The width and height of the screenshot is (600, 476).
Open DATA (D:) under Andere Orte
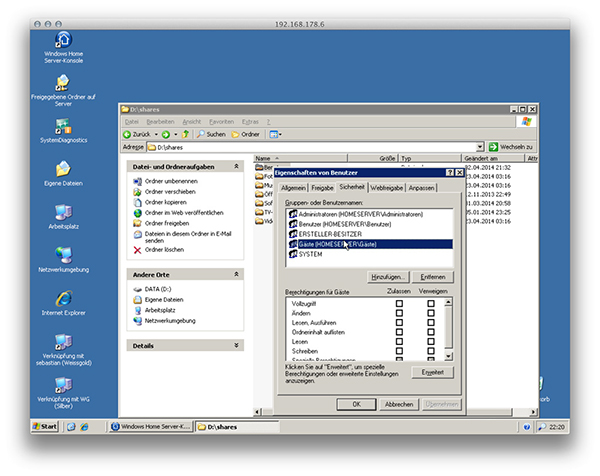point(158,289)
